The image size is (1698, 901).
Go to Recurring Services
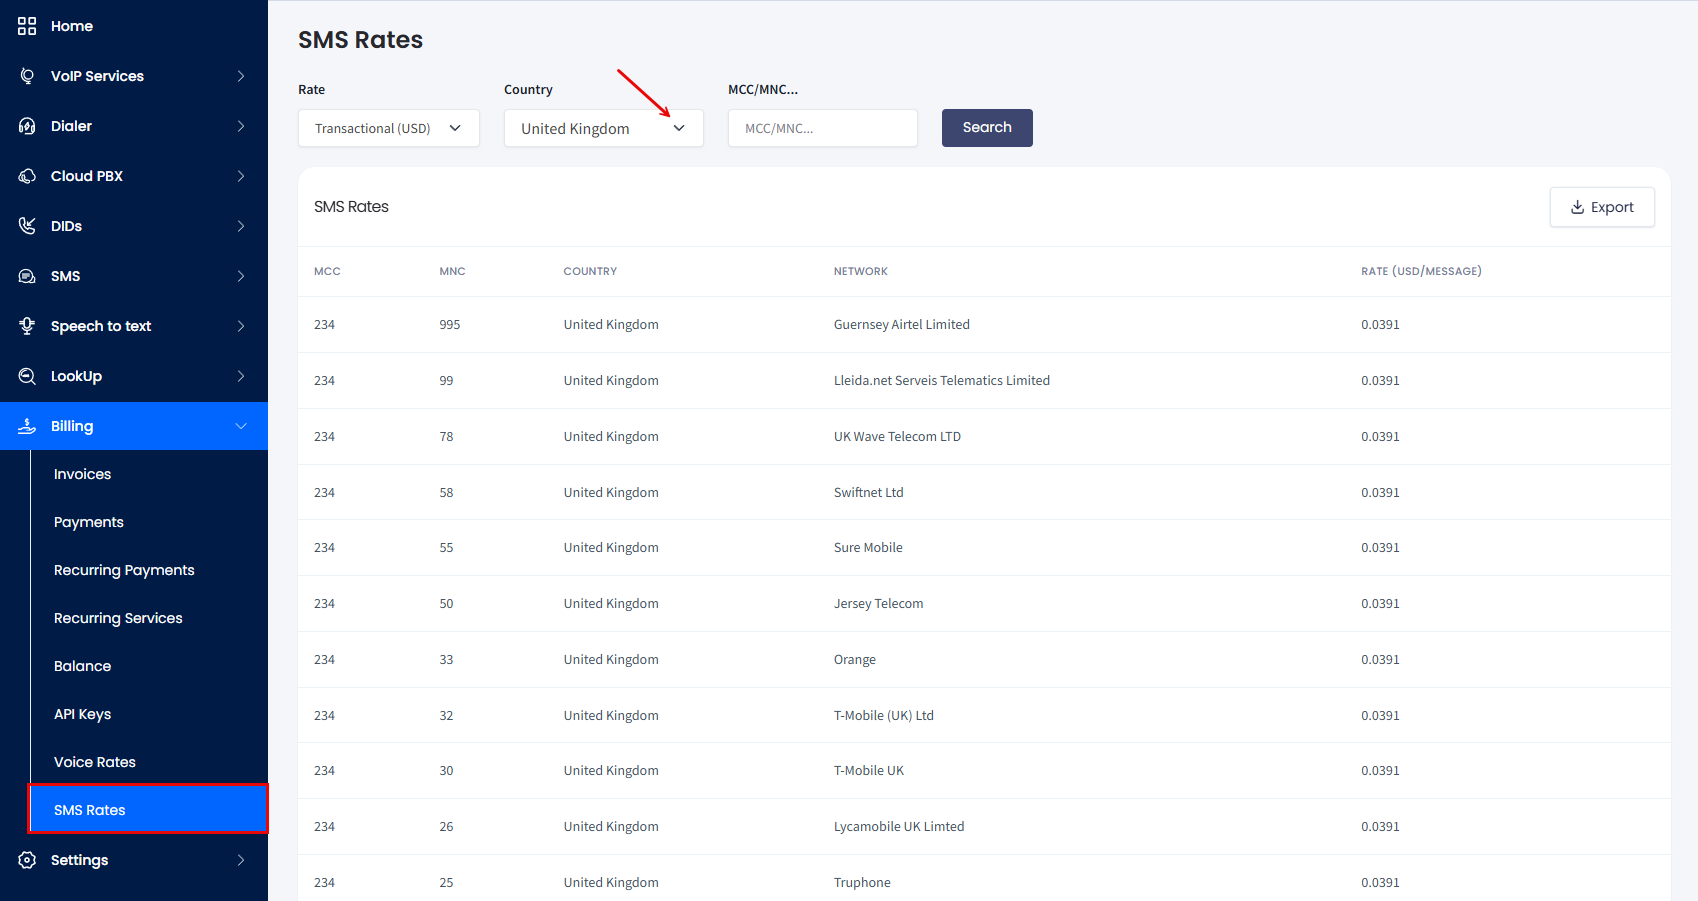pos(118,618)
